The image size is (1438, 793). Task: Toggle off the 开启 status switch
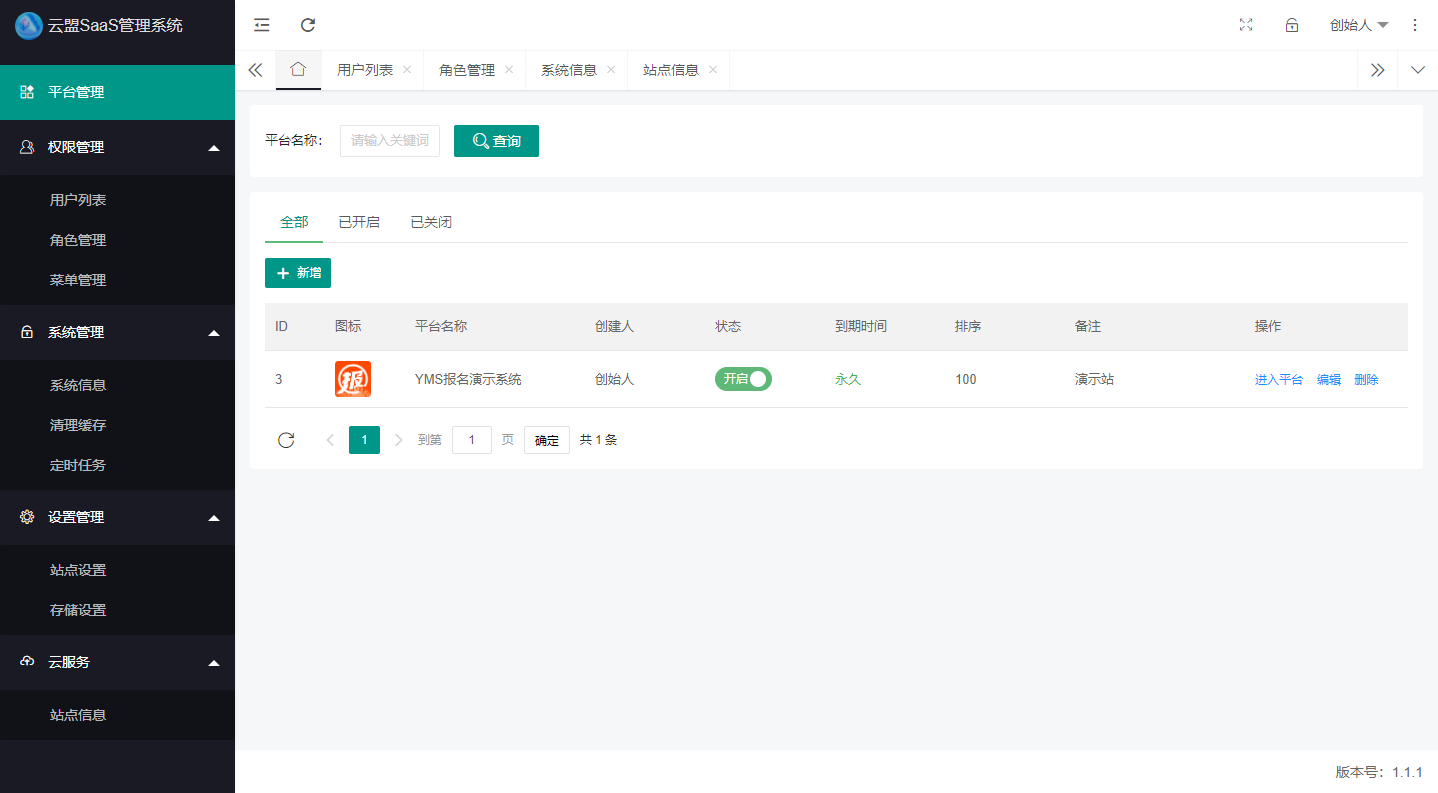[743, 379]
